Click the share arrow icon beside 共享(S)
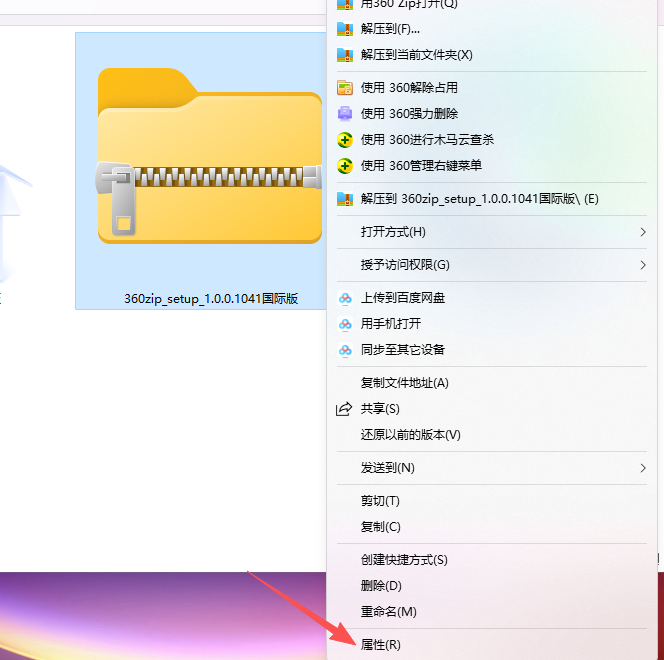Screen dimensions: 664x660 click(344, 409)
